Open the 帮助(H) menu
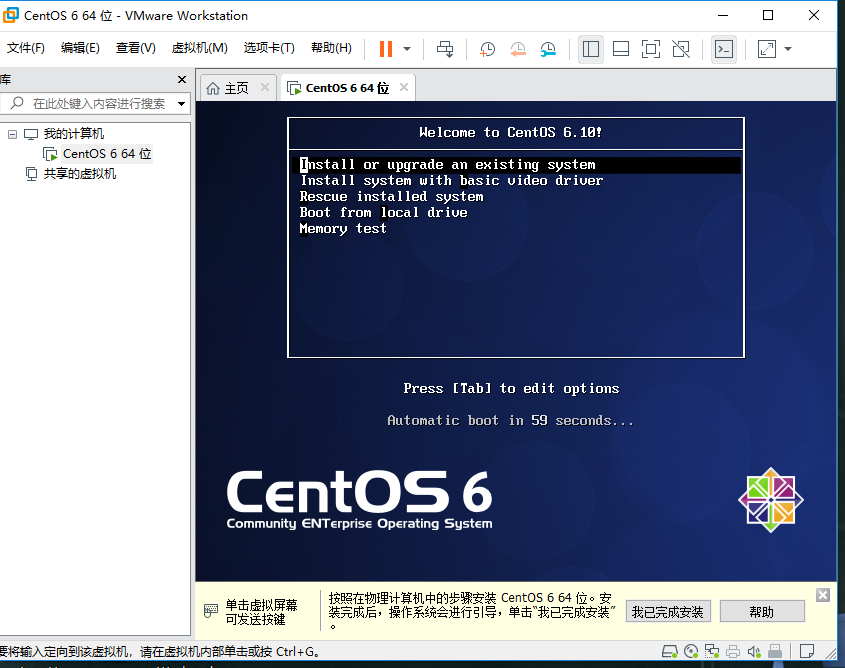 [x=331, y=48]
